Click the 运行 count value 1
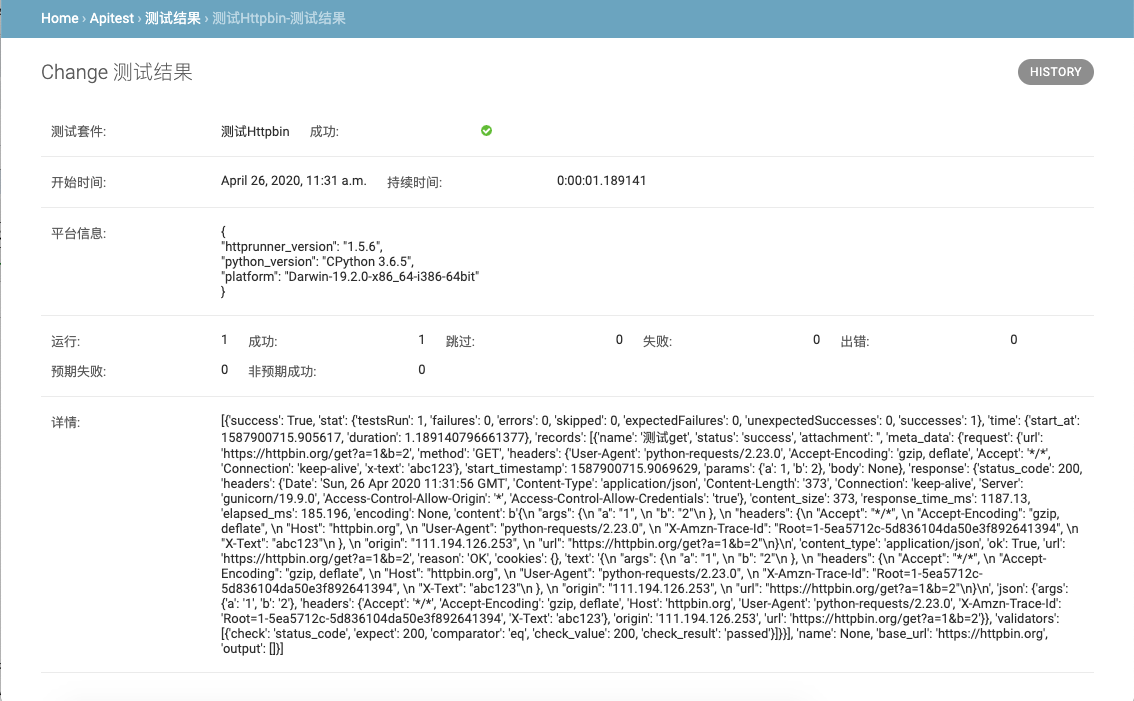Viewport: 1134px width, 701px height. click(224, 340)
